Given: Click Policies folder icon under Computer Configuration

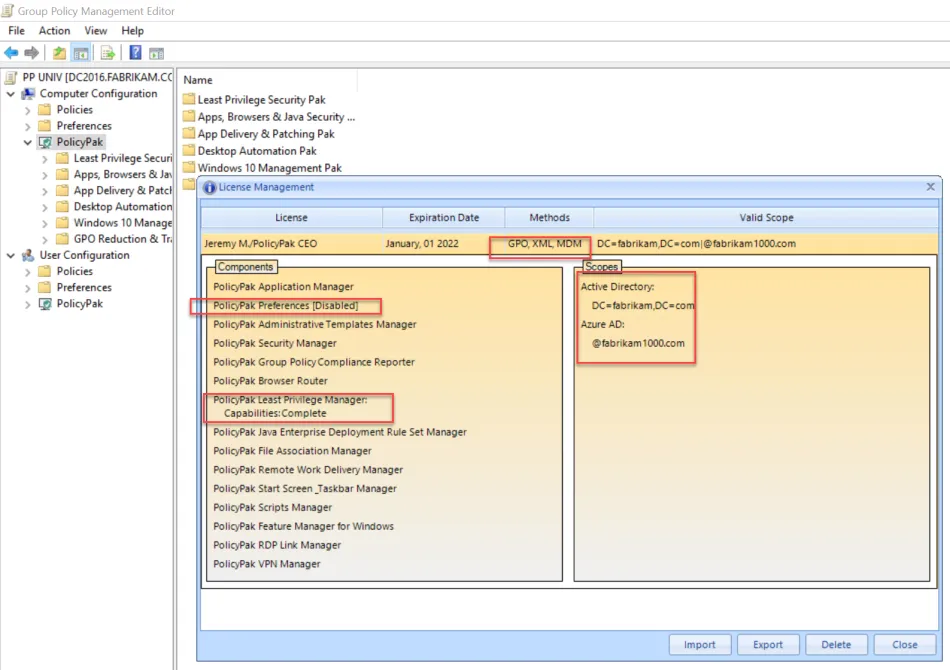Looking at the screenshot, I should pos(44,110).
